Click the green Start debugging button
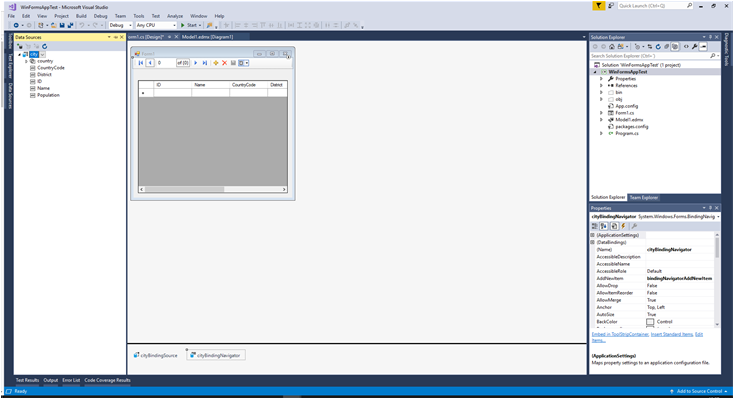Image resolution: width=734 pixels, height=399 pixels. coord(190,25)
